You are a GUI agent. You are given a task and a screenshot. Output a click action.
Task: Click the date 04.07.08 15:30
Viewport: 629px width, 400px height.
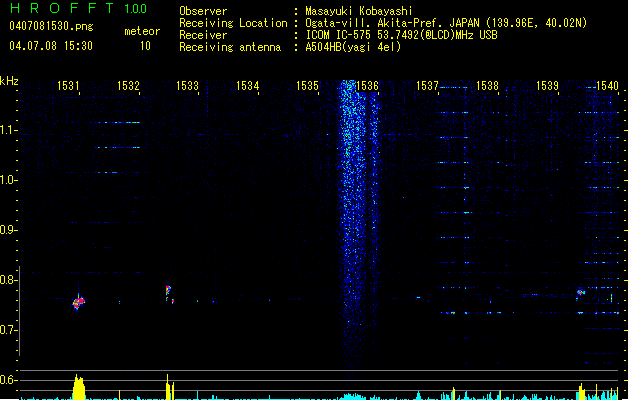point(51,46)
